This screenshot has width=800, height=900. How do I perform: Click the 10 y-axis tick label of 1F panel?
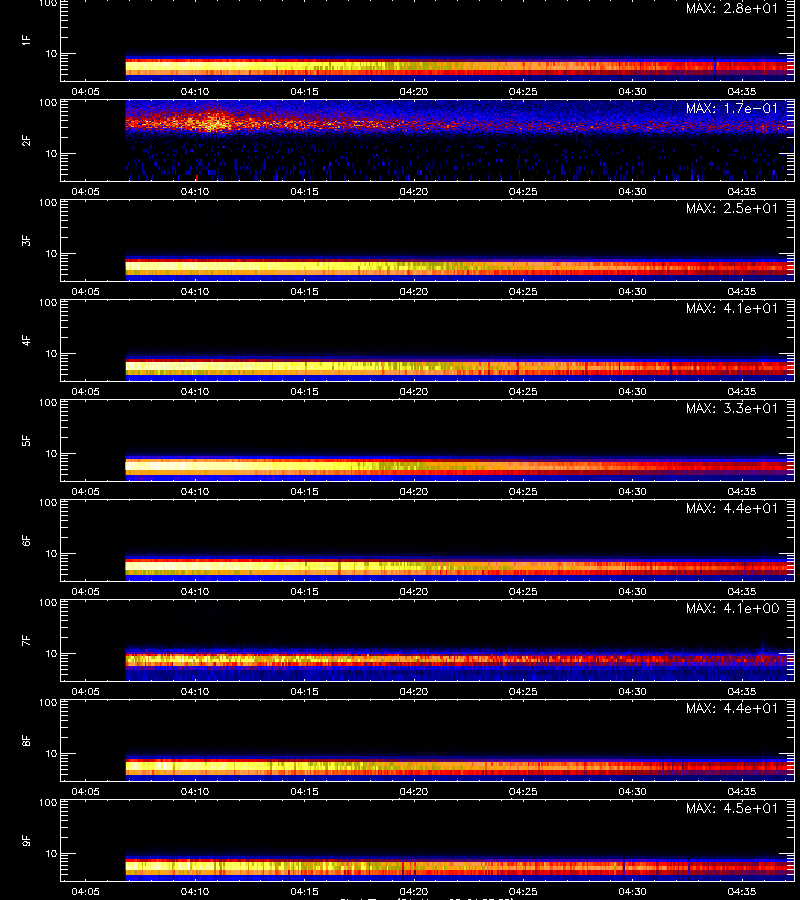point(52,53)
